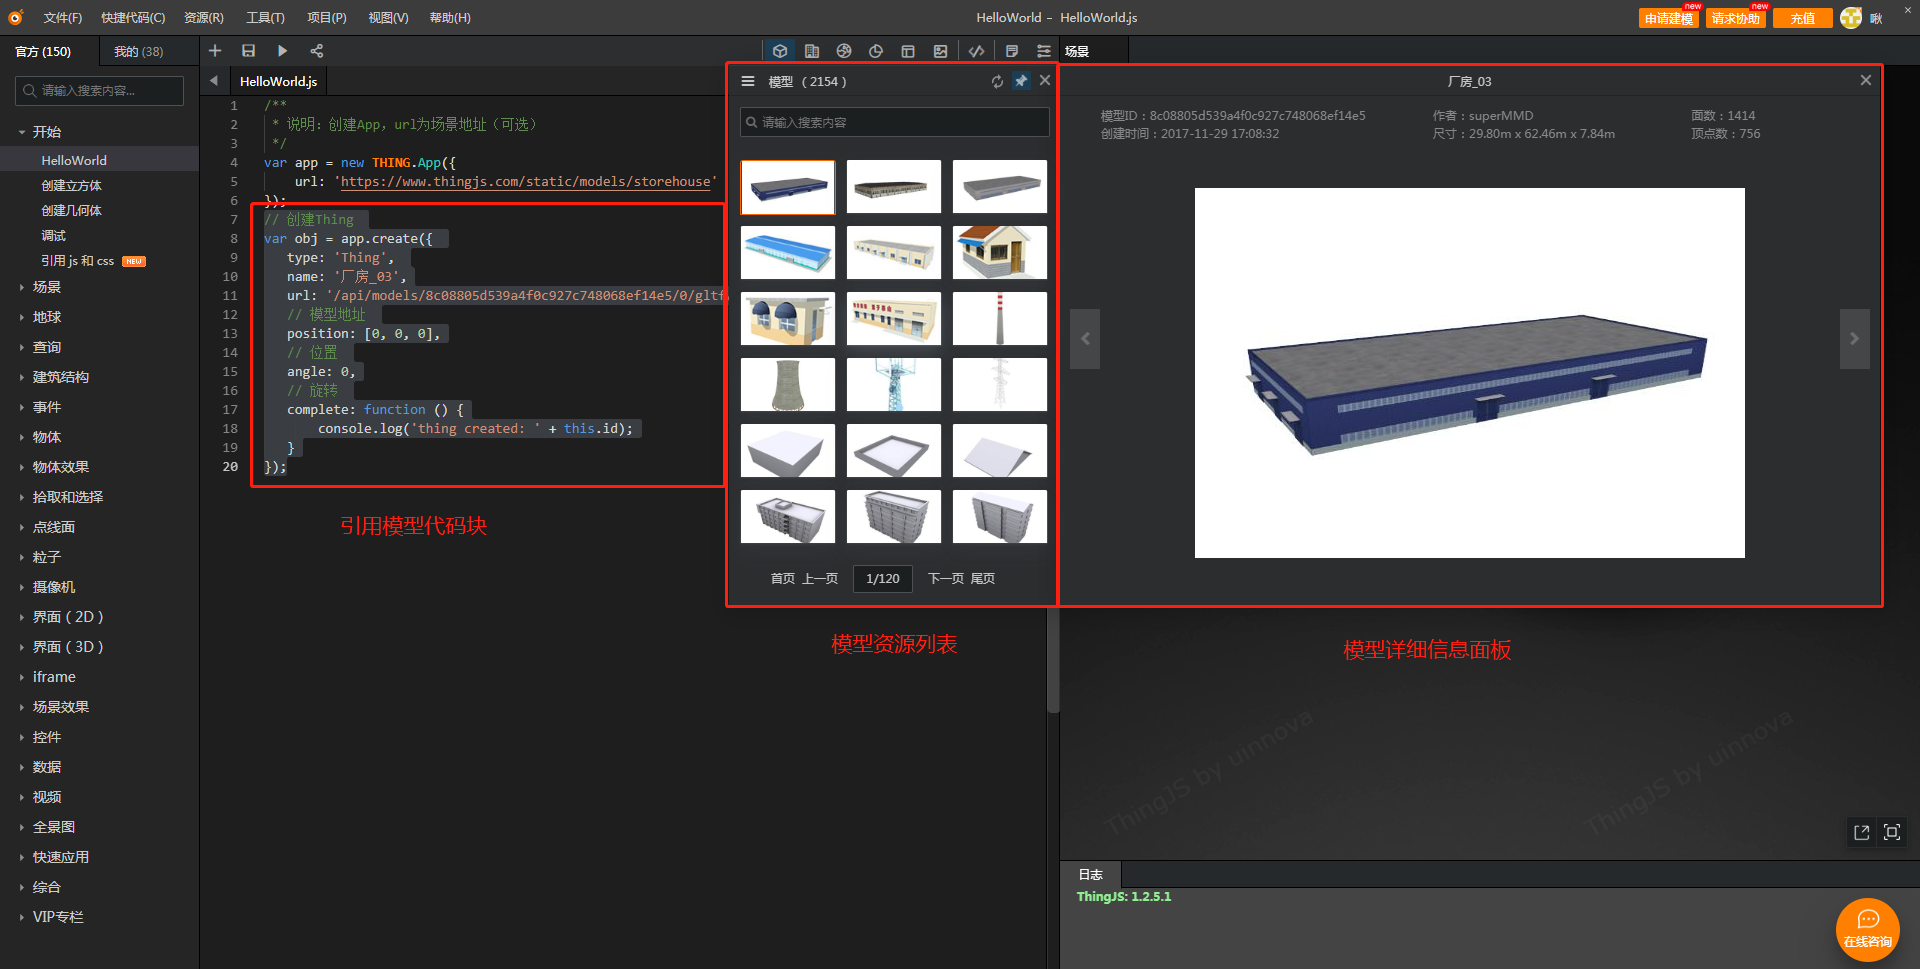
Task: Toggle the pin on the model panel
Action: coord(1021,81)
